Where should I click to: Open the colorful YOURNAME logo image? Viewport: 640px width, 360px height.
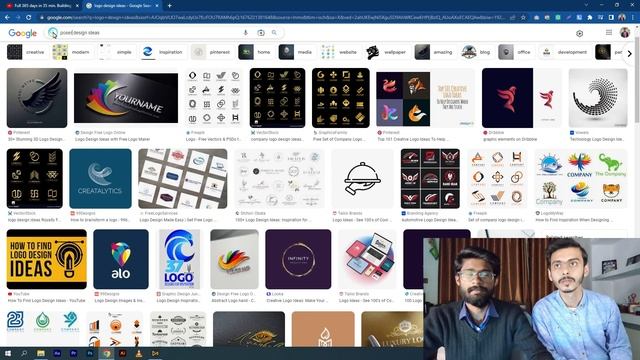pyautogui.click(x=126, y=98)
